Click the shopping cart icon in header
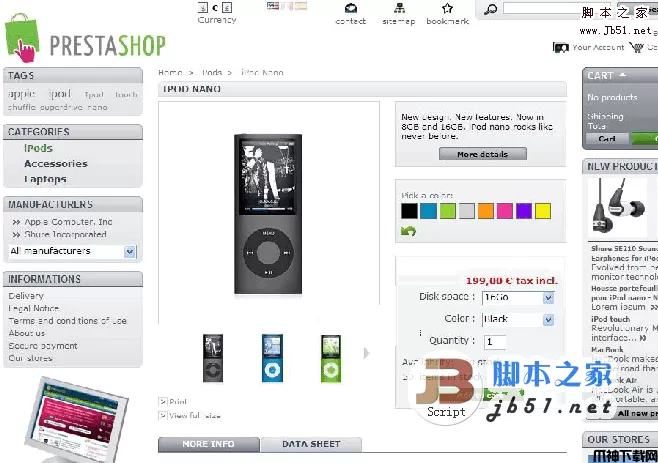Screen dimensions: 658x463 637,47
